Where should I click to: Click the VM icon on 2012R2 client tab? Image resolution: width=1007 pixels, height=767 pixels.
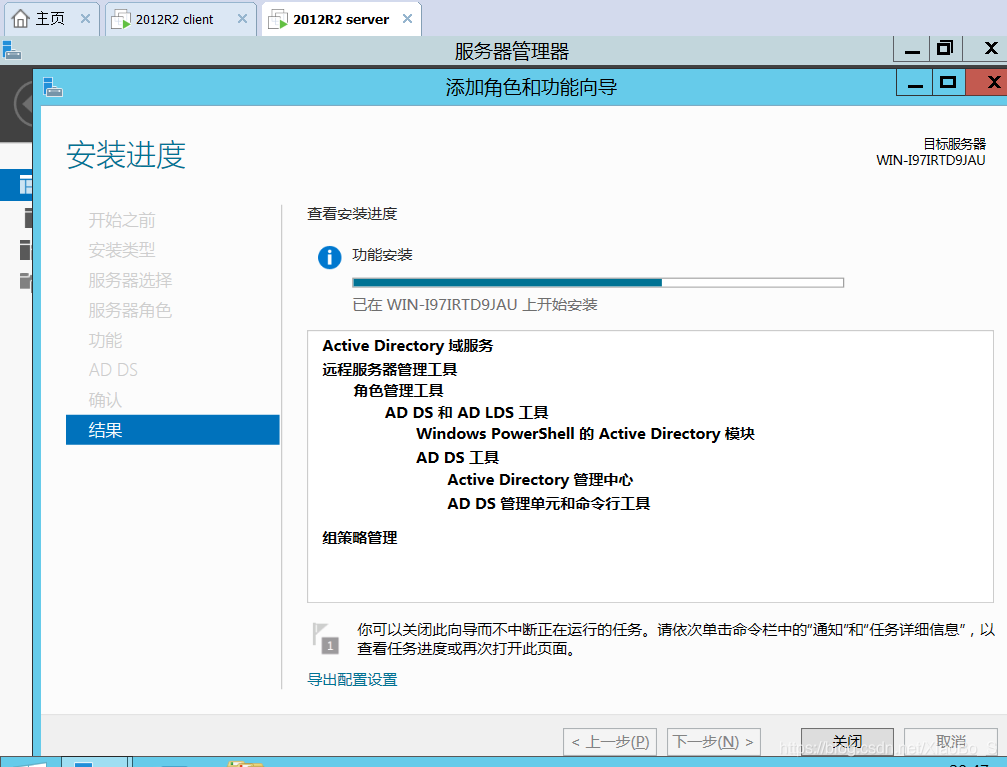pos(120,20)
